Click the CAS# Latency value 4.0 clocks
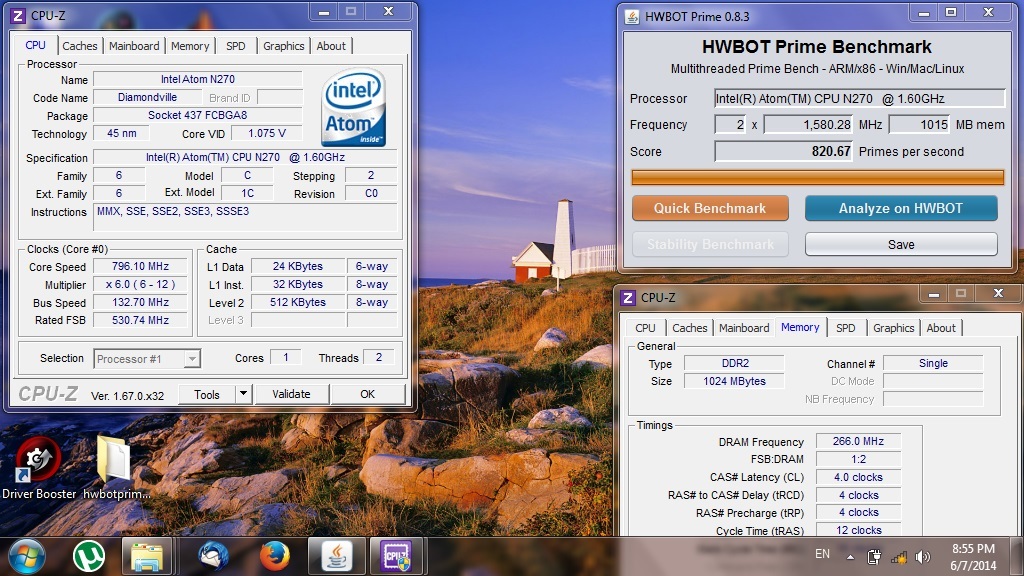1024x576 pixels. (x=858, y=477)
